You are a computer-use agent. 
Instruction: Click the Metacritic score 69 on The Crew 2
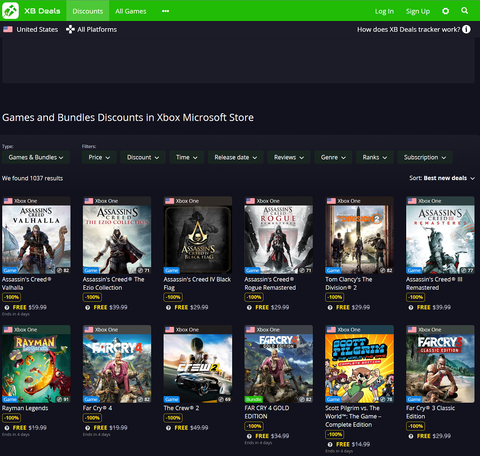click(225, 399)
